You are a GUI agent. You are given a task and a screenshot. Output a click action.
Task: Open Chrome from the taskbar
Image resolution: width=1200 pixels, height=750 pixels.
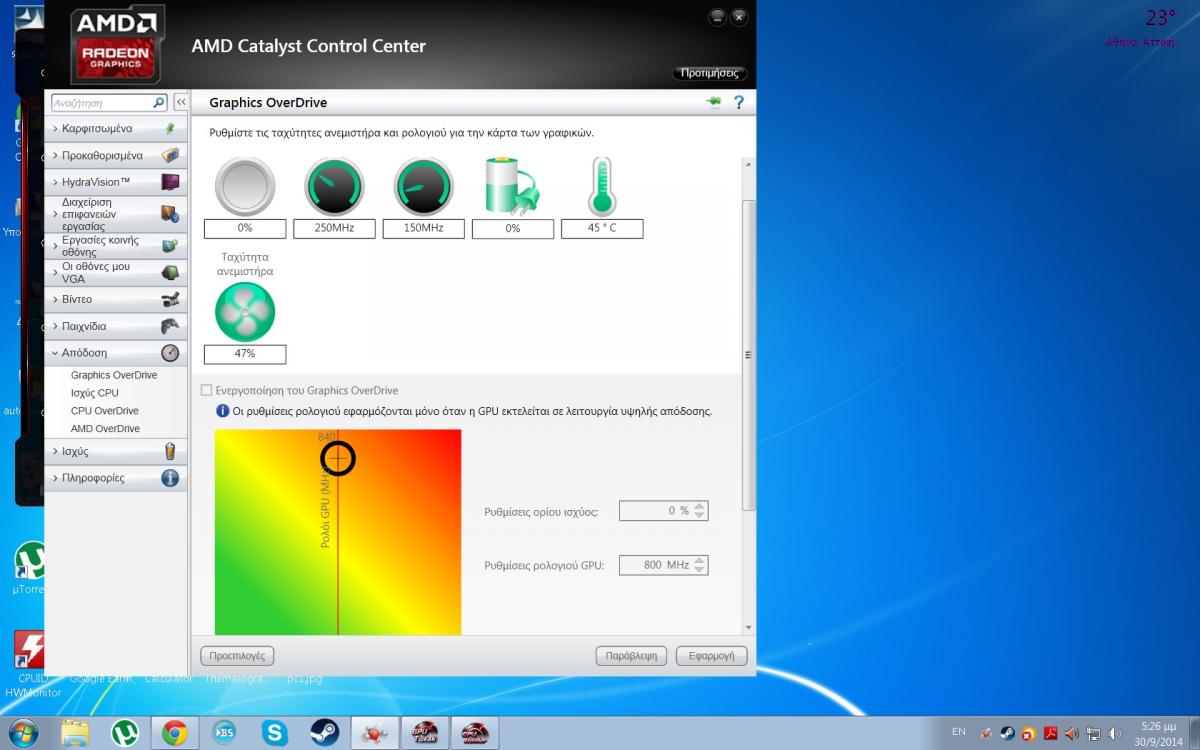click(x=174, y=733)
